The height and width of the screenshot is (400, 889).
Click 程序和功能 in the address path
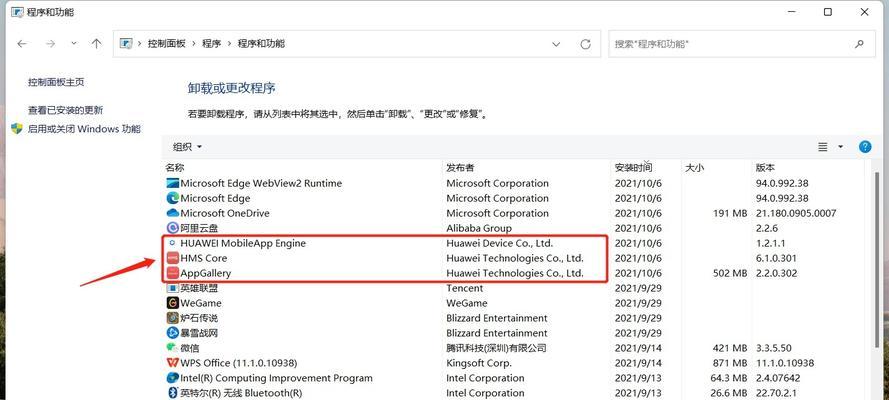261,44
